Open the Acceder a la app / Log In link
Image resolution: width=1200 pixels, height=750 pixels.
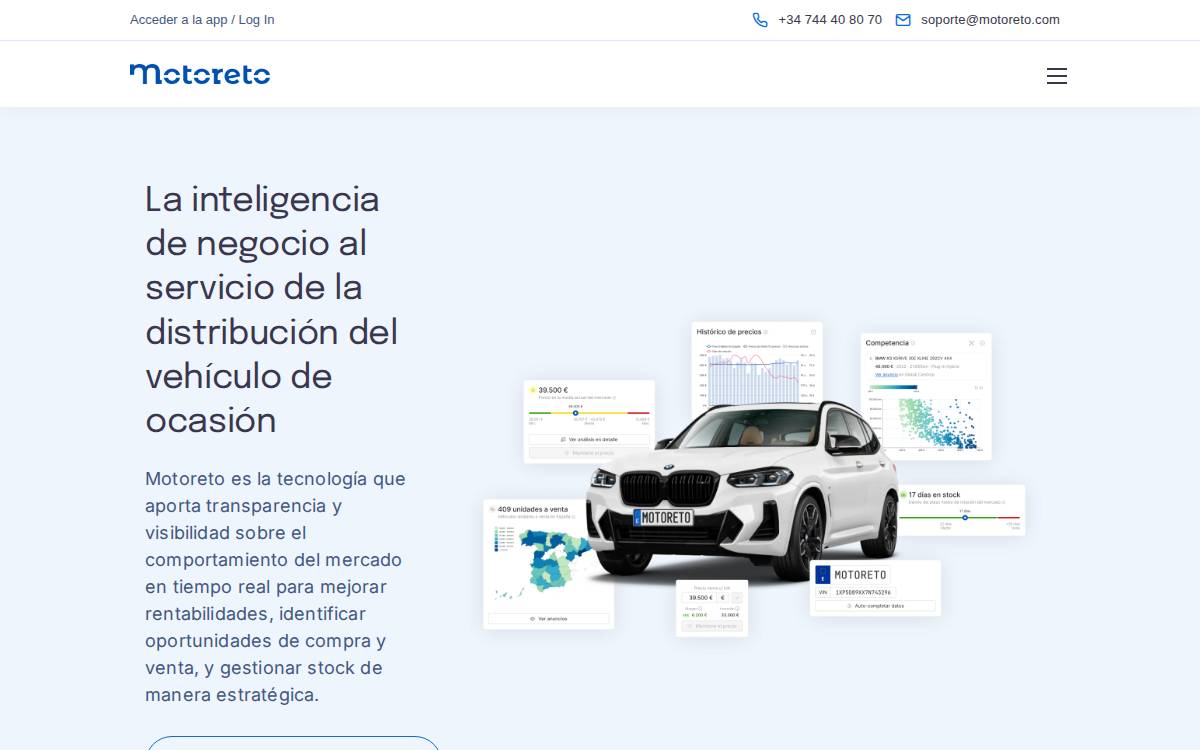[202, 20]
